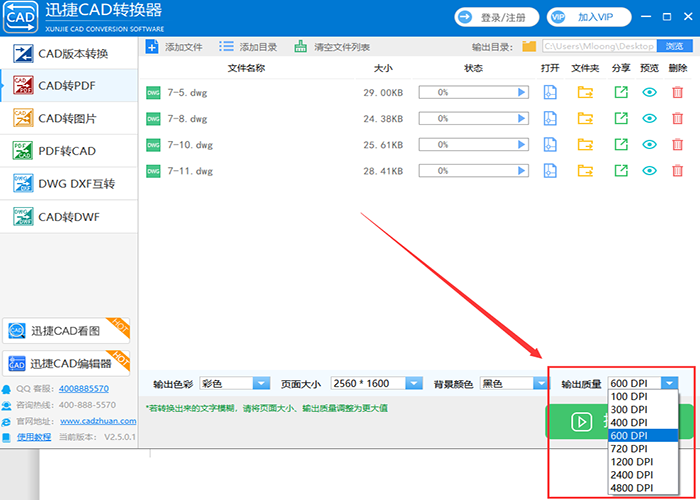Click the green start conversion play icon
The height and width of the screenshot is (500, 700).
click(x=581, y=421)
